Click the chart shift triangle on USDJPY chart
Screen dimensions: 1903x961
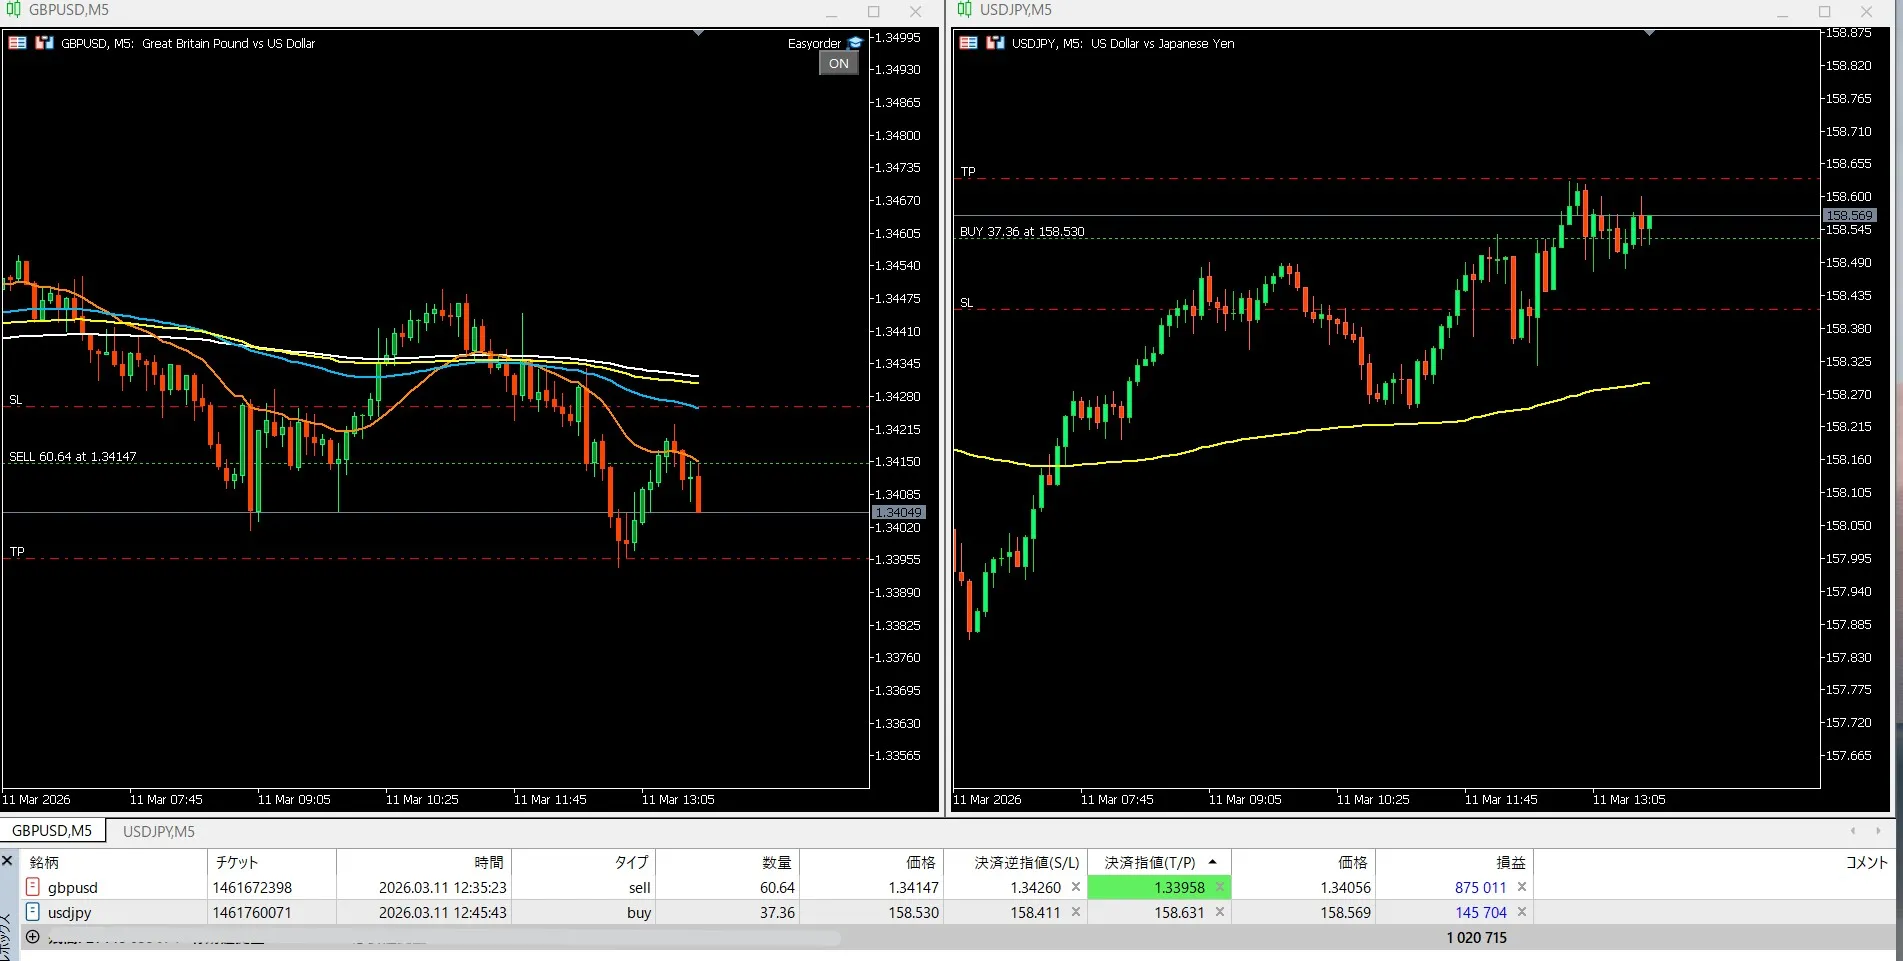click(x=1650, y=34)
